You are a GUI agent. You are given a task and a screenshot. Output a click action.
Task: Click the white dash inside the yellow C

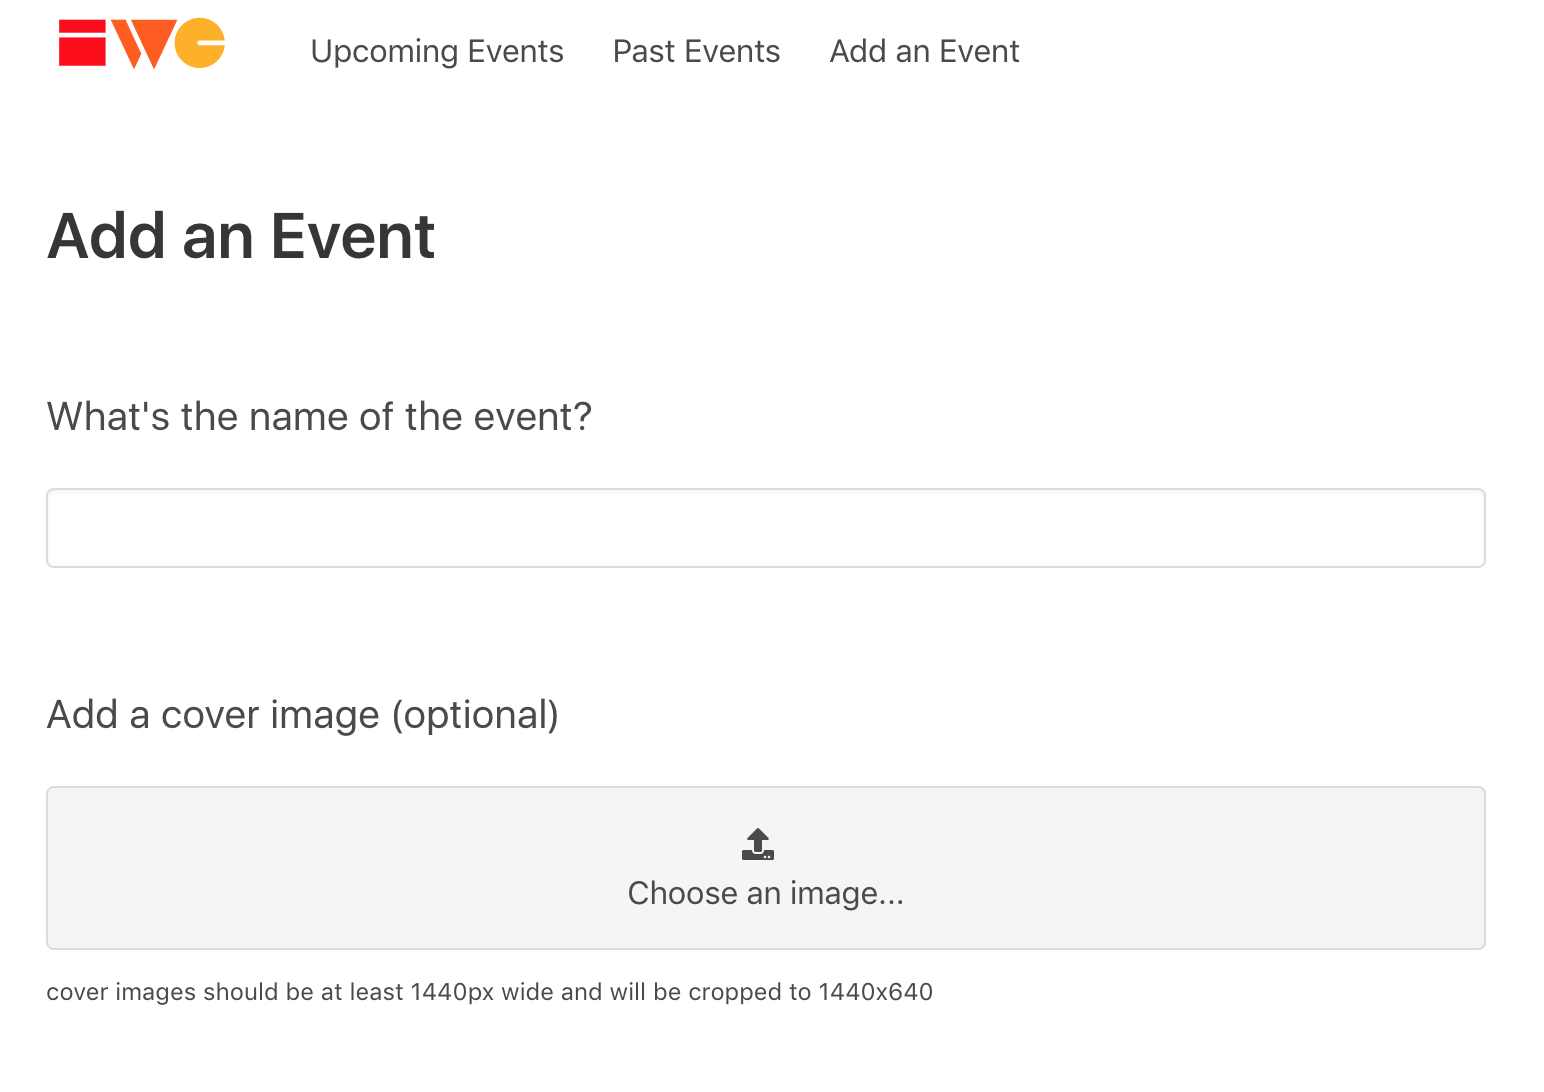click(210, 43)
